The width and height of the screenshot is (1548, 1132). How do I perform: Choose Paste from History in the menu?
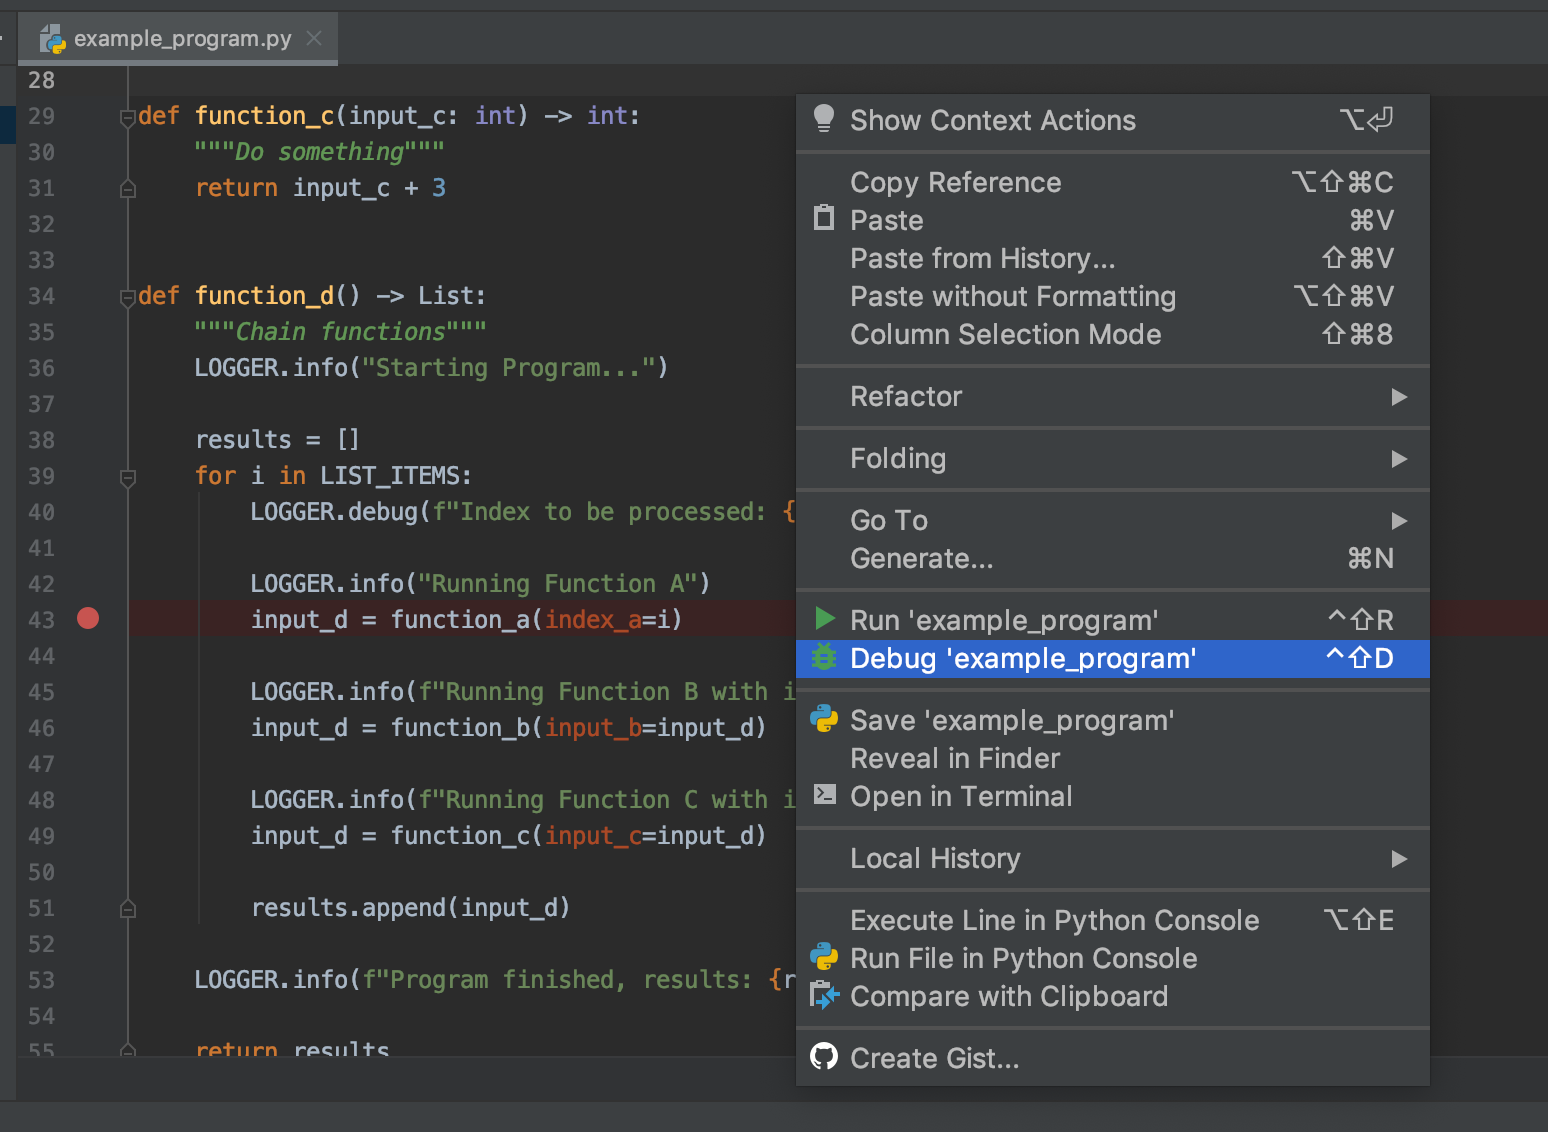[x=982, y=258]
